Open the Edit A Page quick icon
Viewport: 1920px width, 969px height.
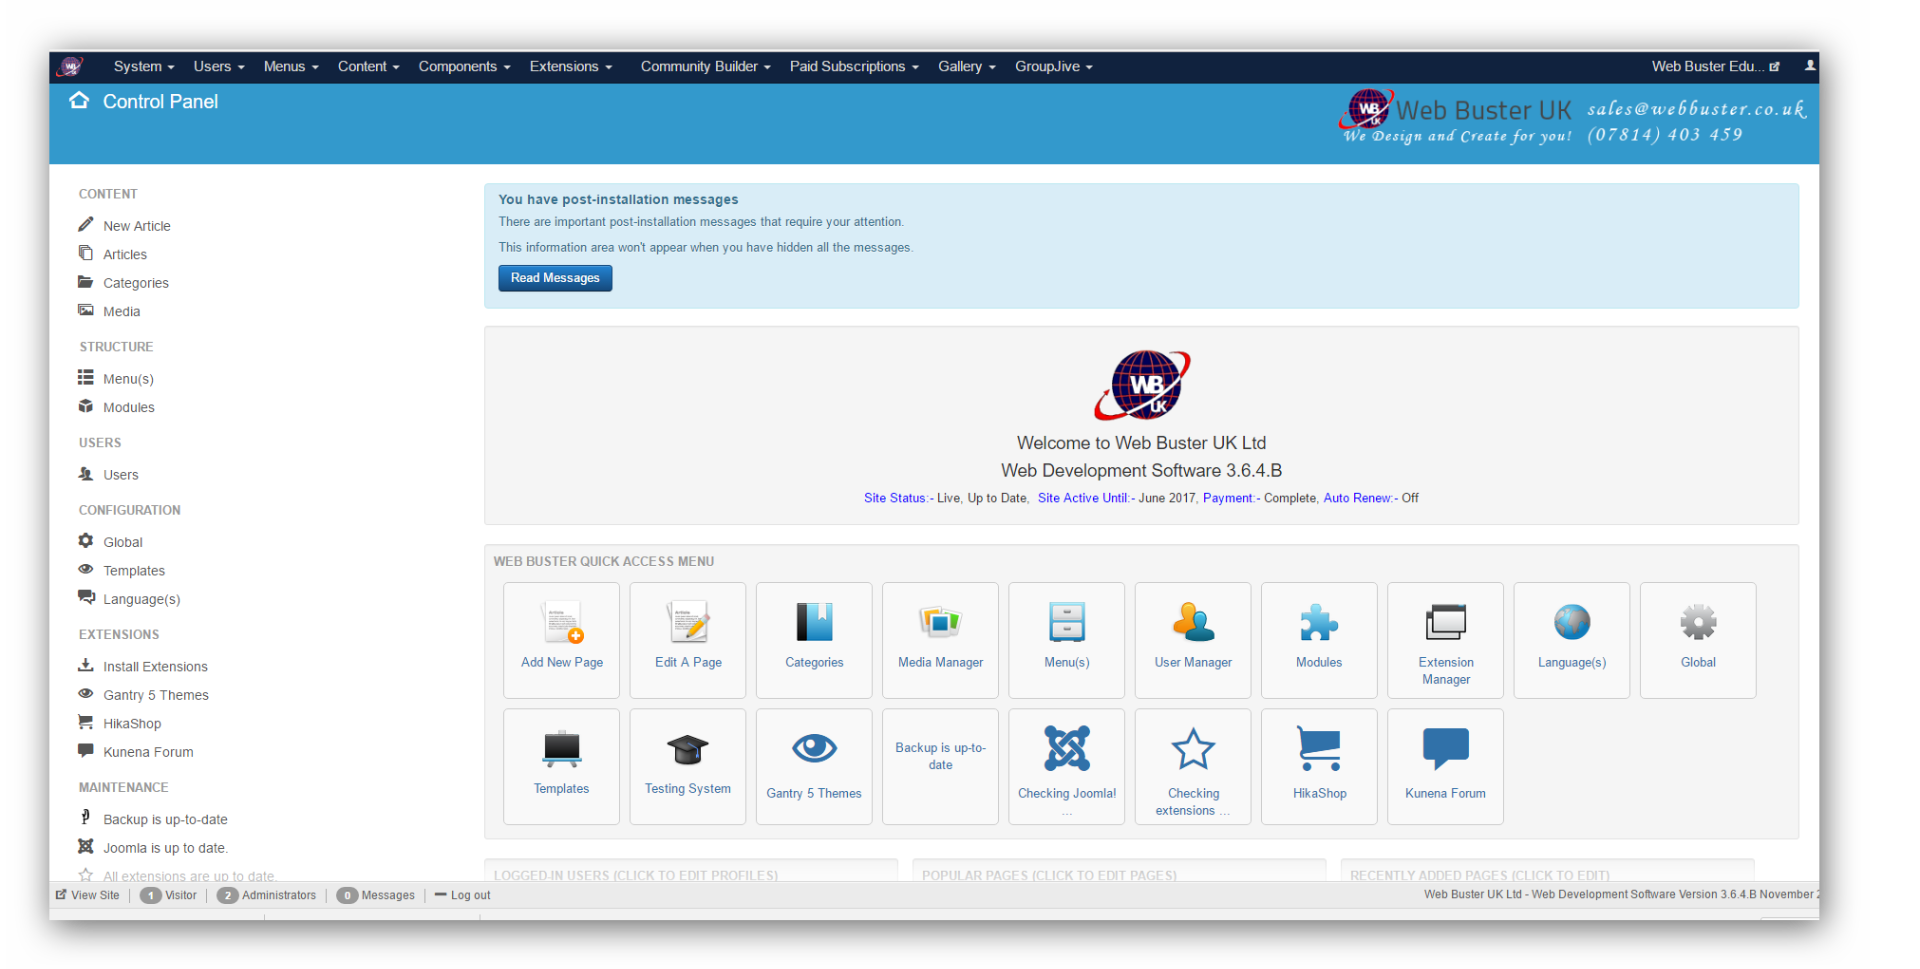point(688,640)
